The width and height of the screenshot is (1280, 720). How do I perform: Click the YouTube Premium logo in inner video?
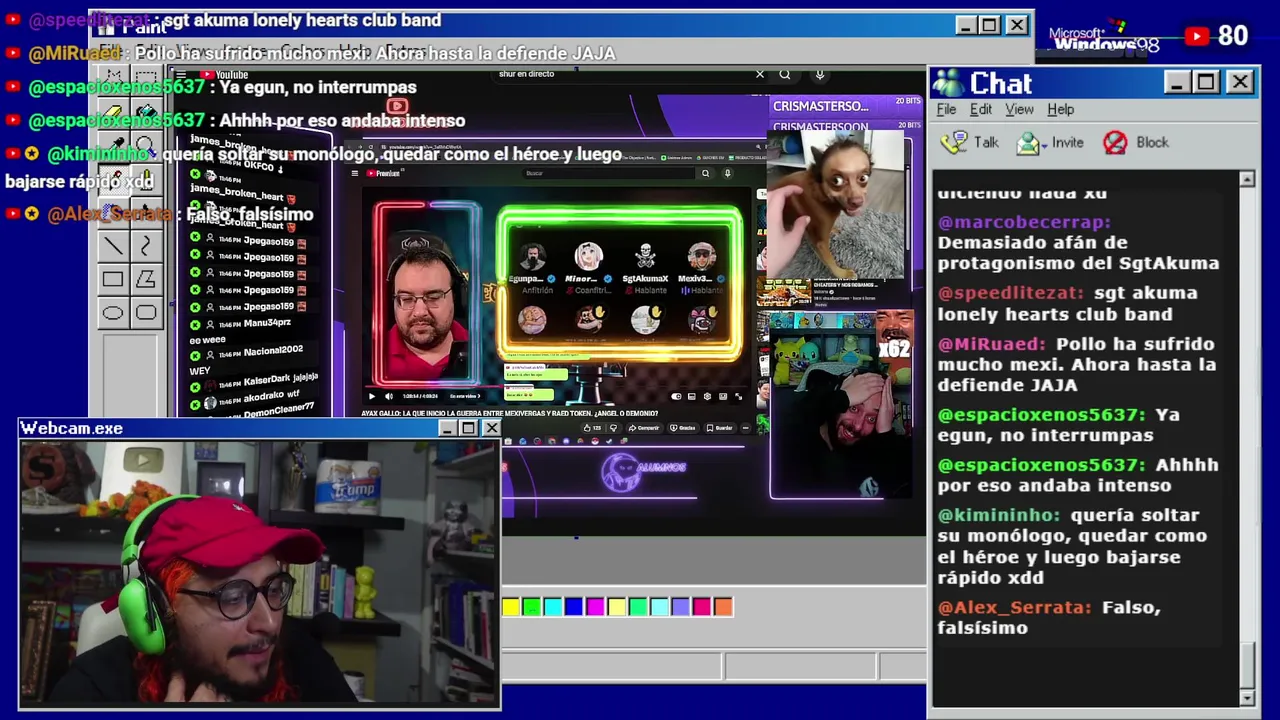tap(383, 173)
